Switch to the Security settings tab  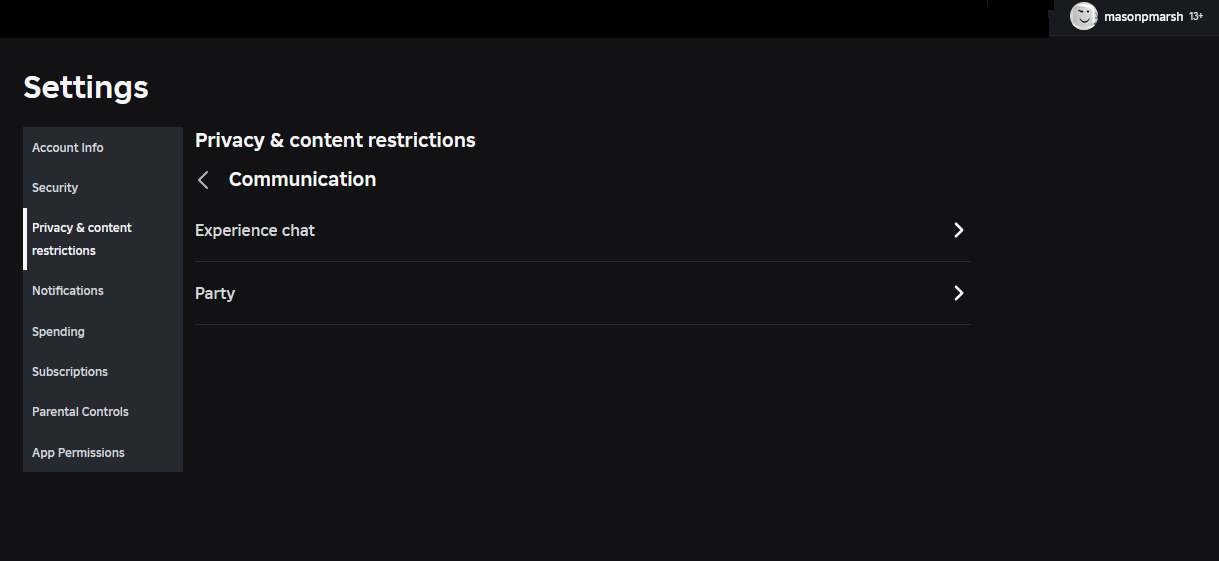coord(103,187)
